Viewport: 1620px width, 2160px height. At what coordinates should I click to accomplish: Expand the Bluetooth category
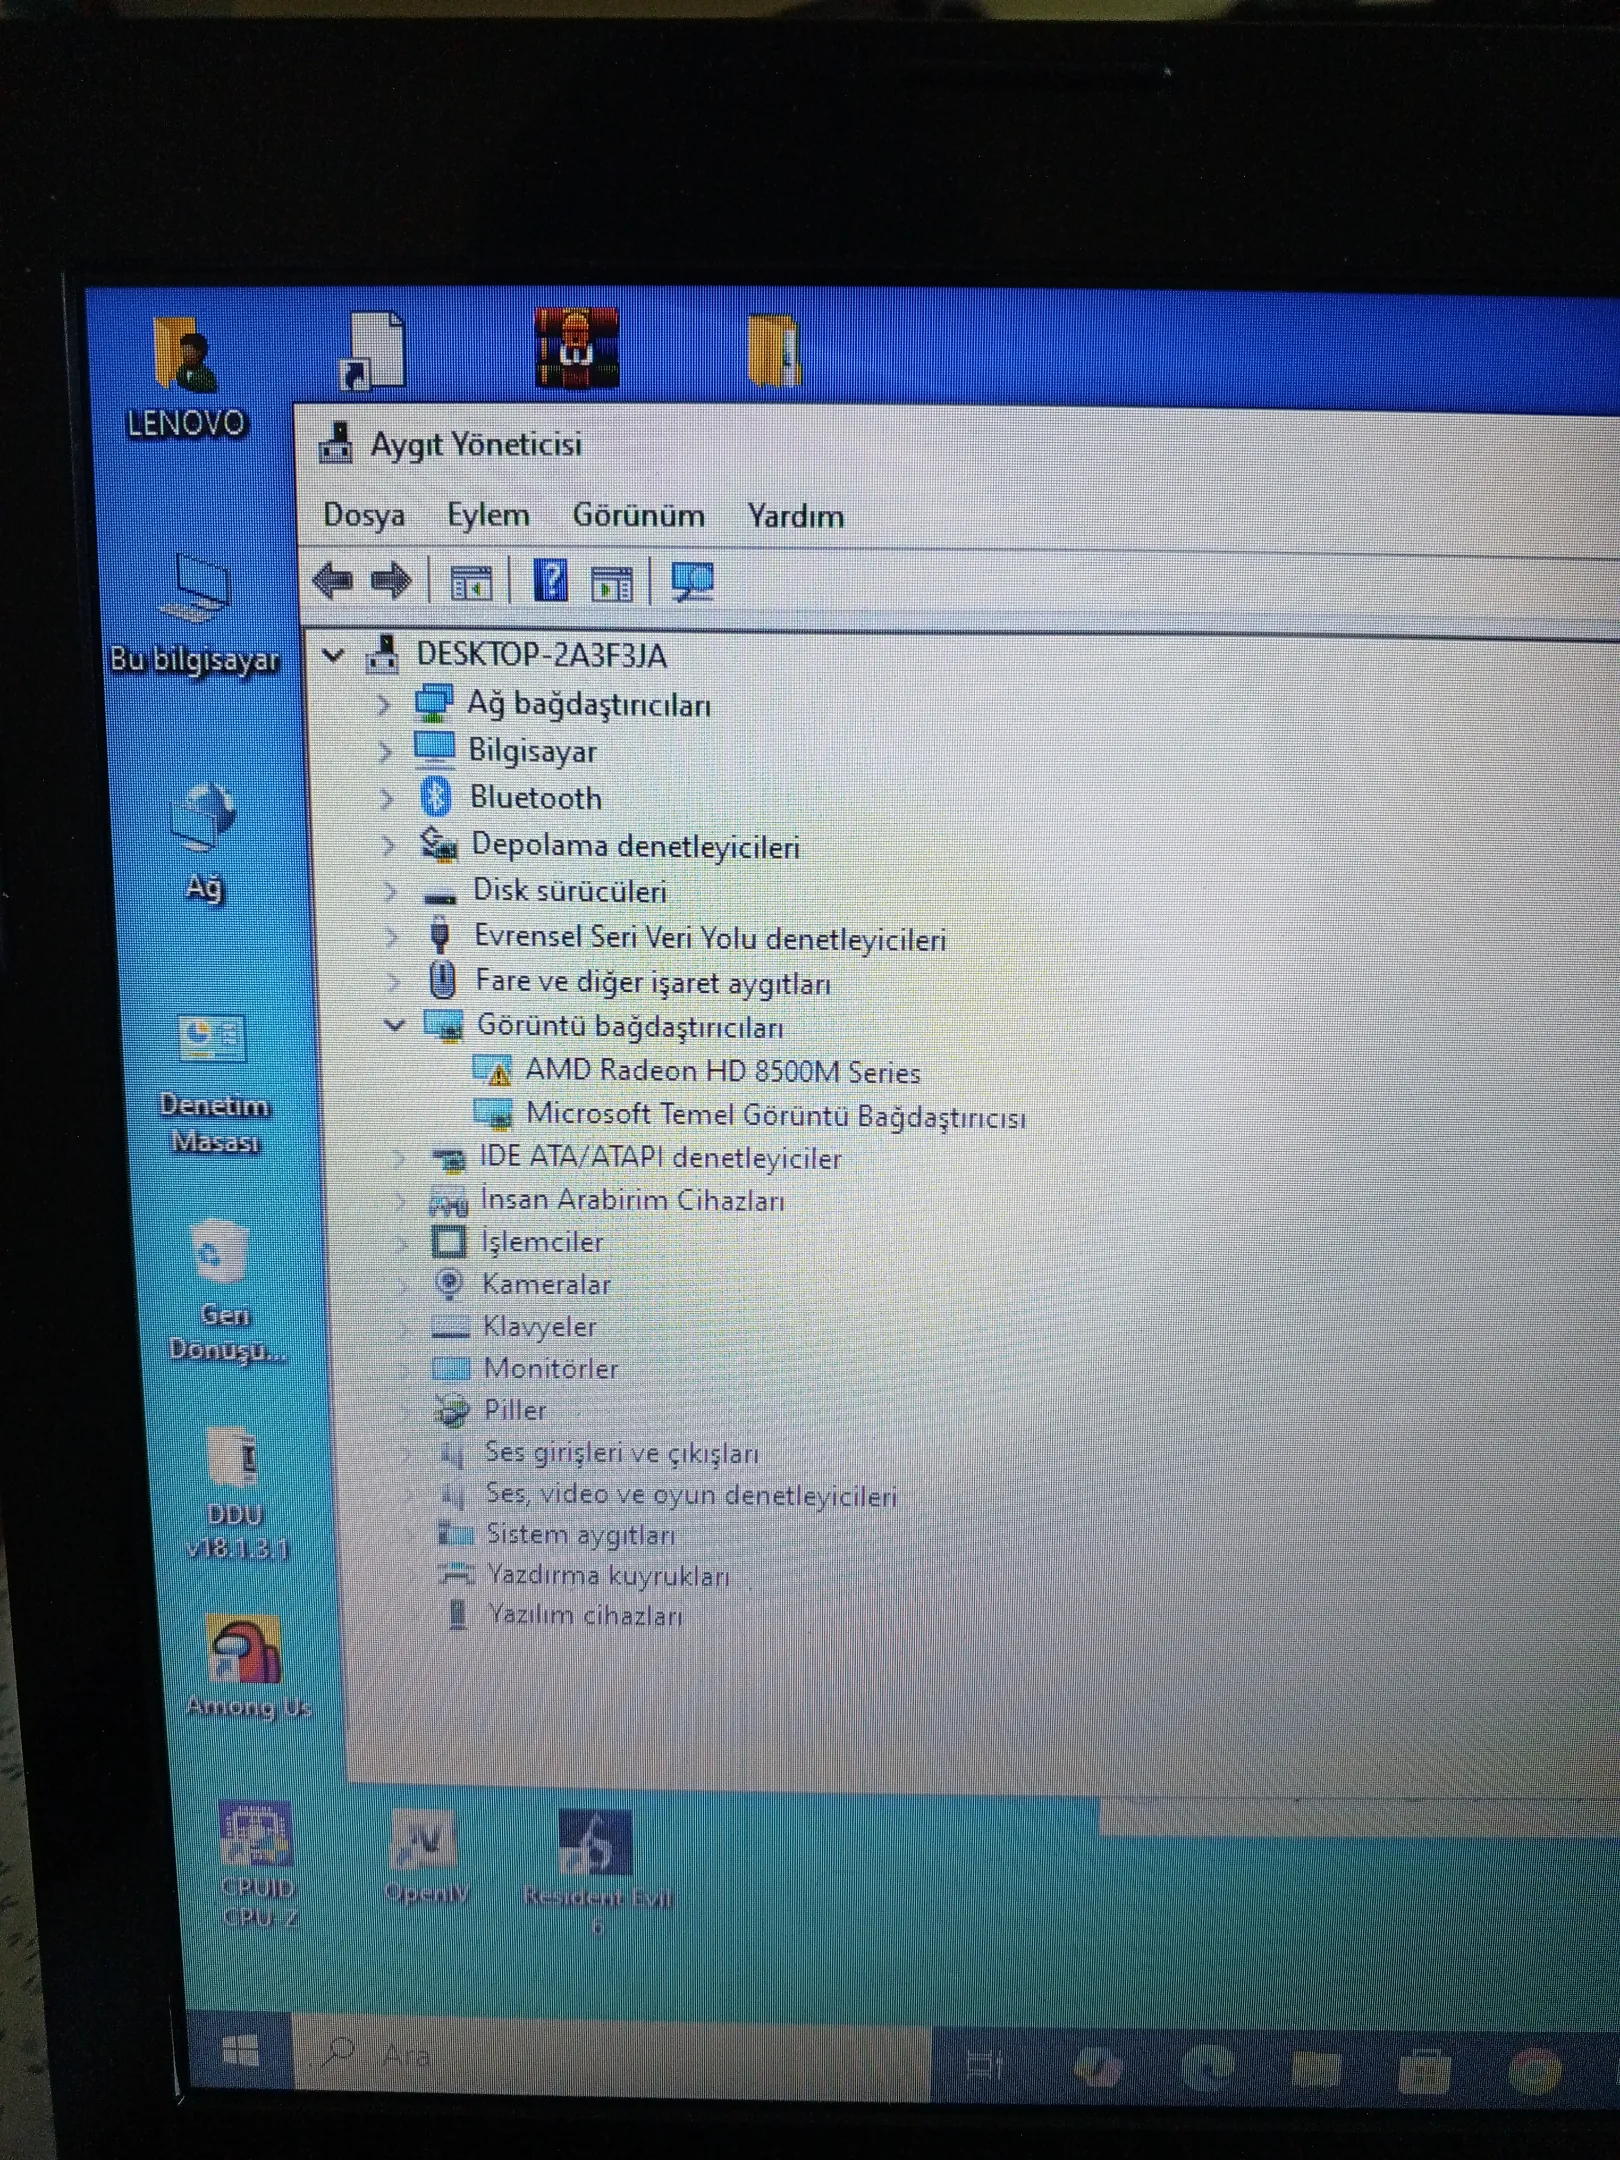[387, 798]
